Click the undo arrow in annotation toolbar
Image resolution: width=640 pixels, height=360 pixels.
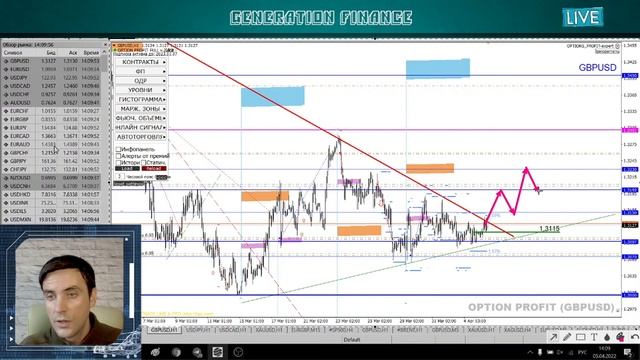(x=634, y=337)
